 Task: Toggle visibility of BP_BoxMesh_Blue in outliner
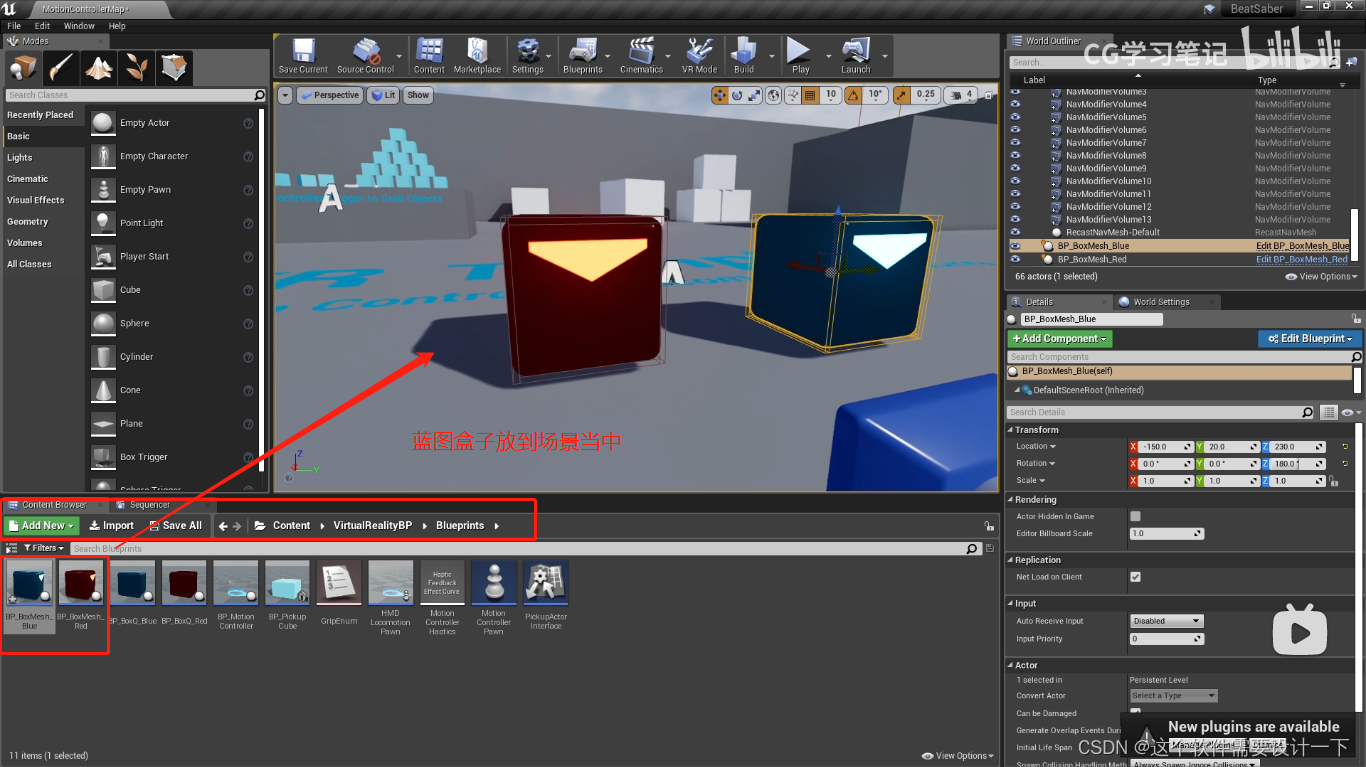click(x=1015, y=245)
